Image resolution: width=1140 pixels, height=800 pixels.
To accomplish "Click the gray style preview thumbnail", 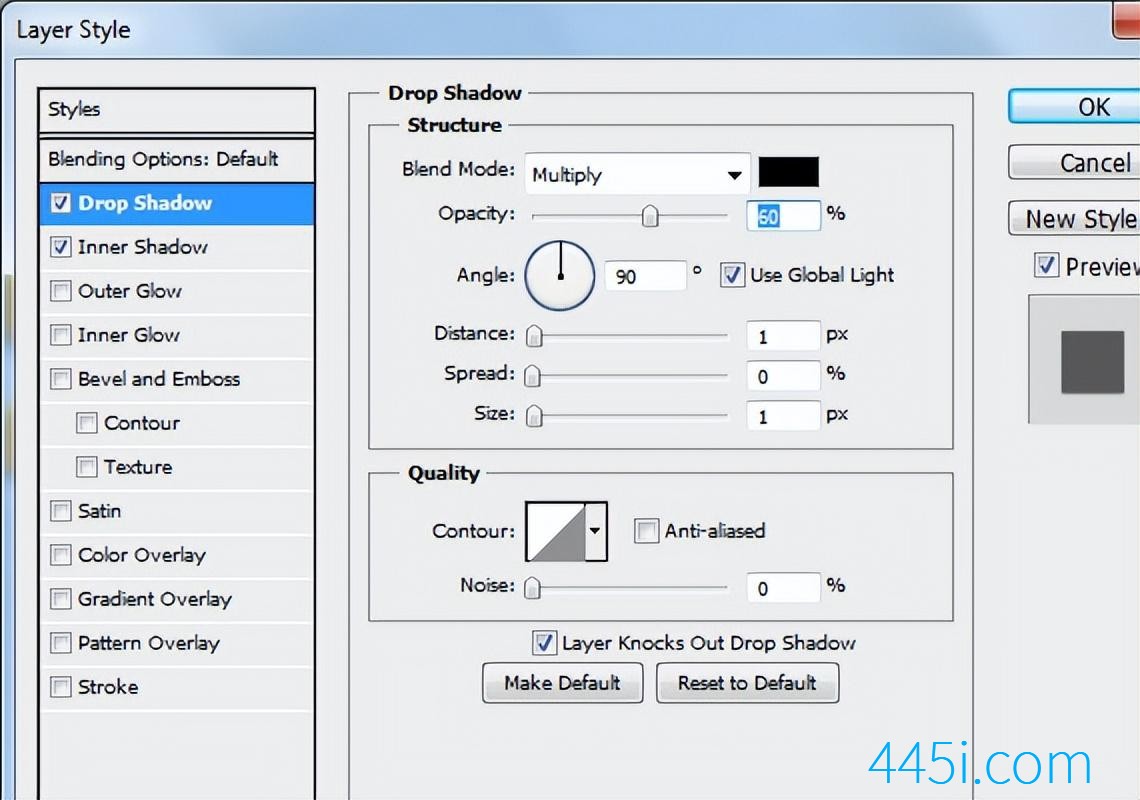I will pyautogui.click(x=1092, y=361).
